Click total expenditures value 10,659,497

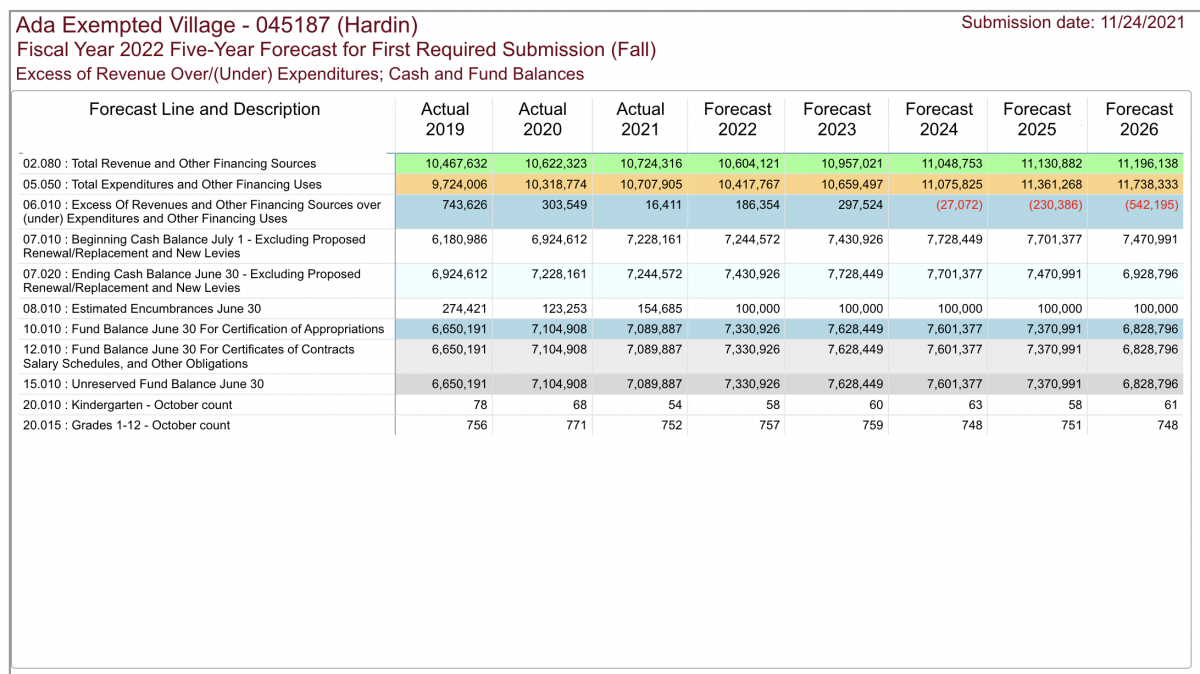pos(851,184)
